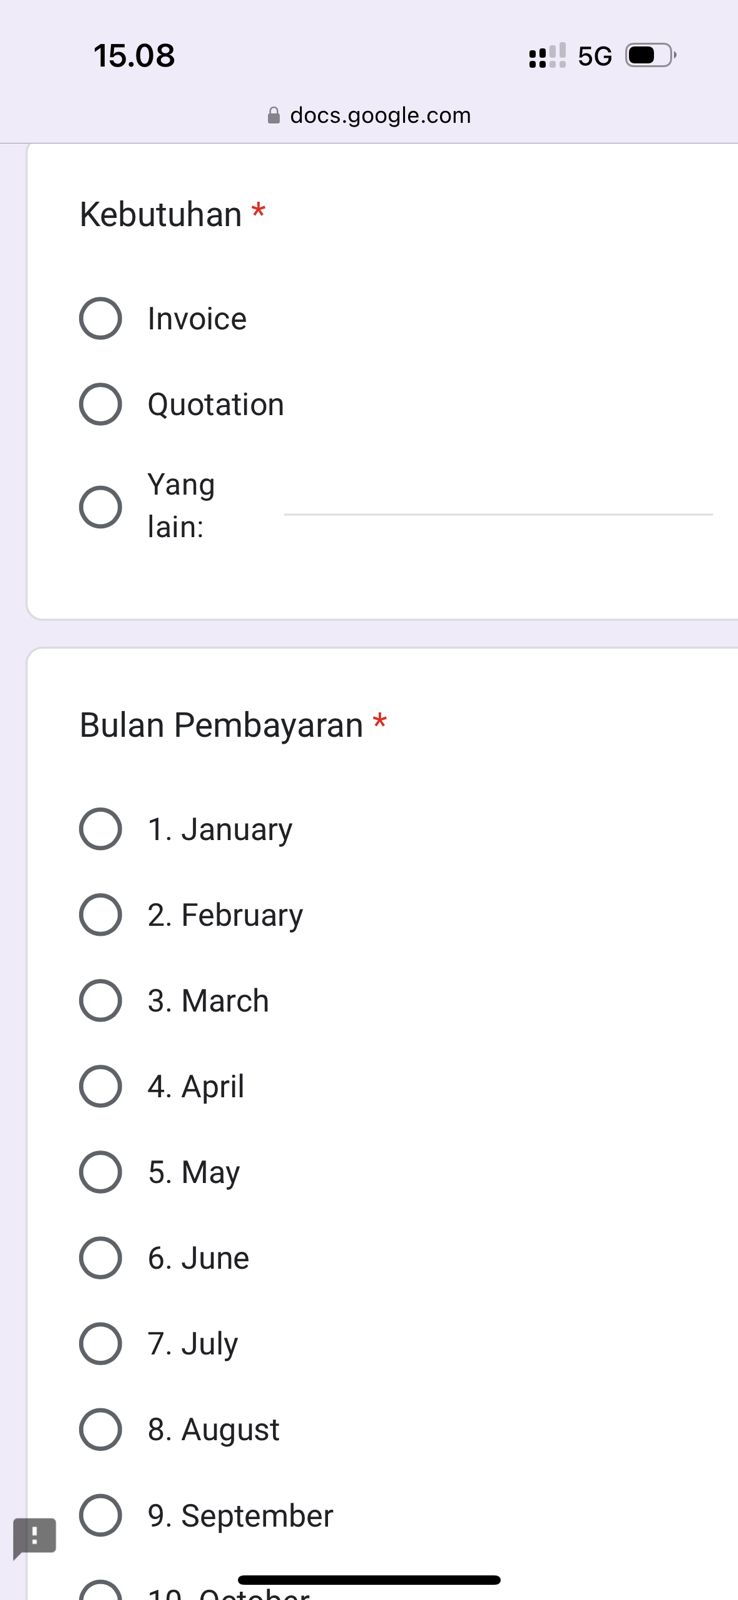The image size is (738, 1600).
Task: Pick the May radio option
Action: (100, 1172)
